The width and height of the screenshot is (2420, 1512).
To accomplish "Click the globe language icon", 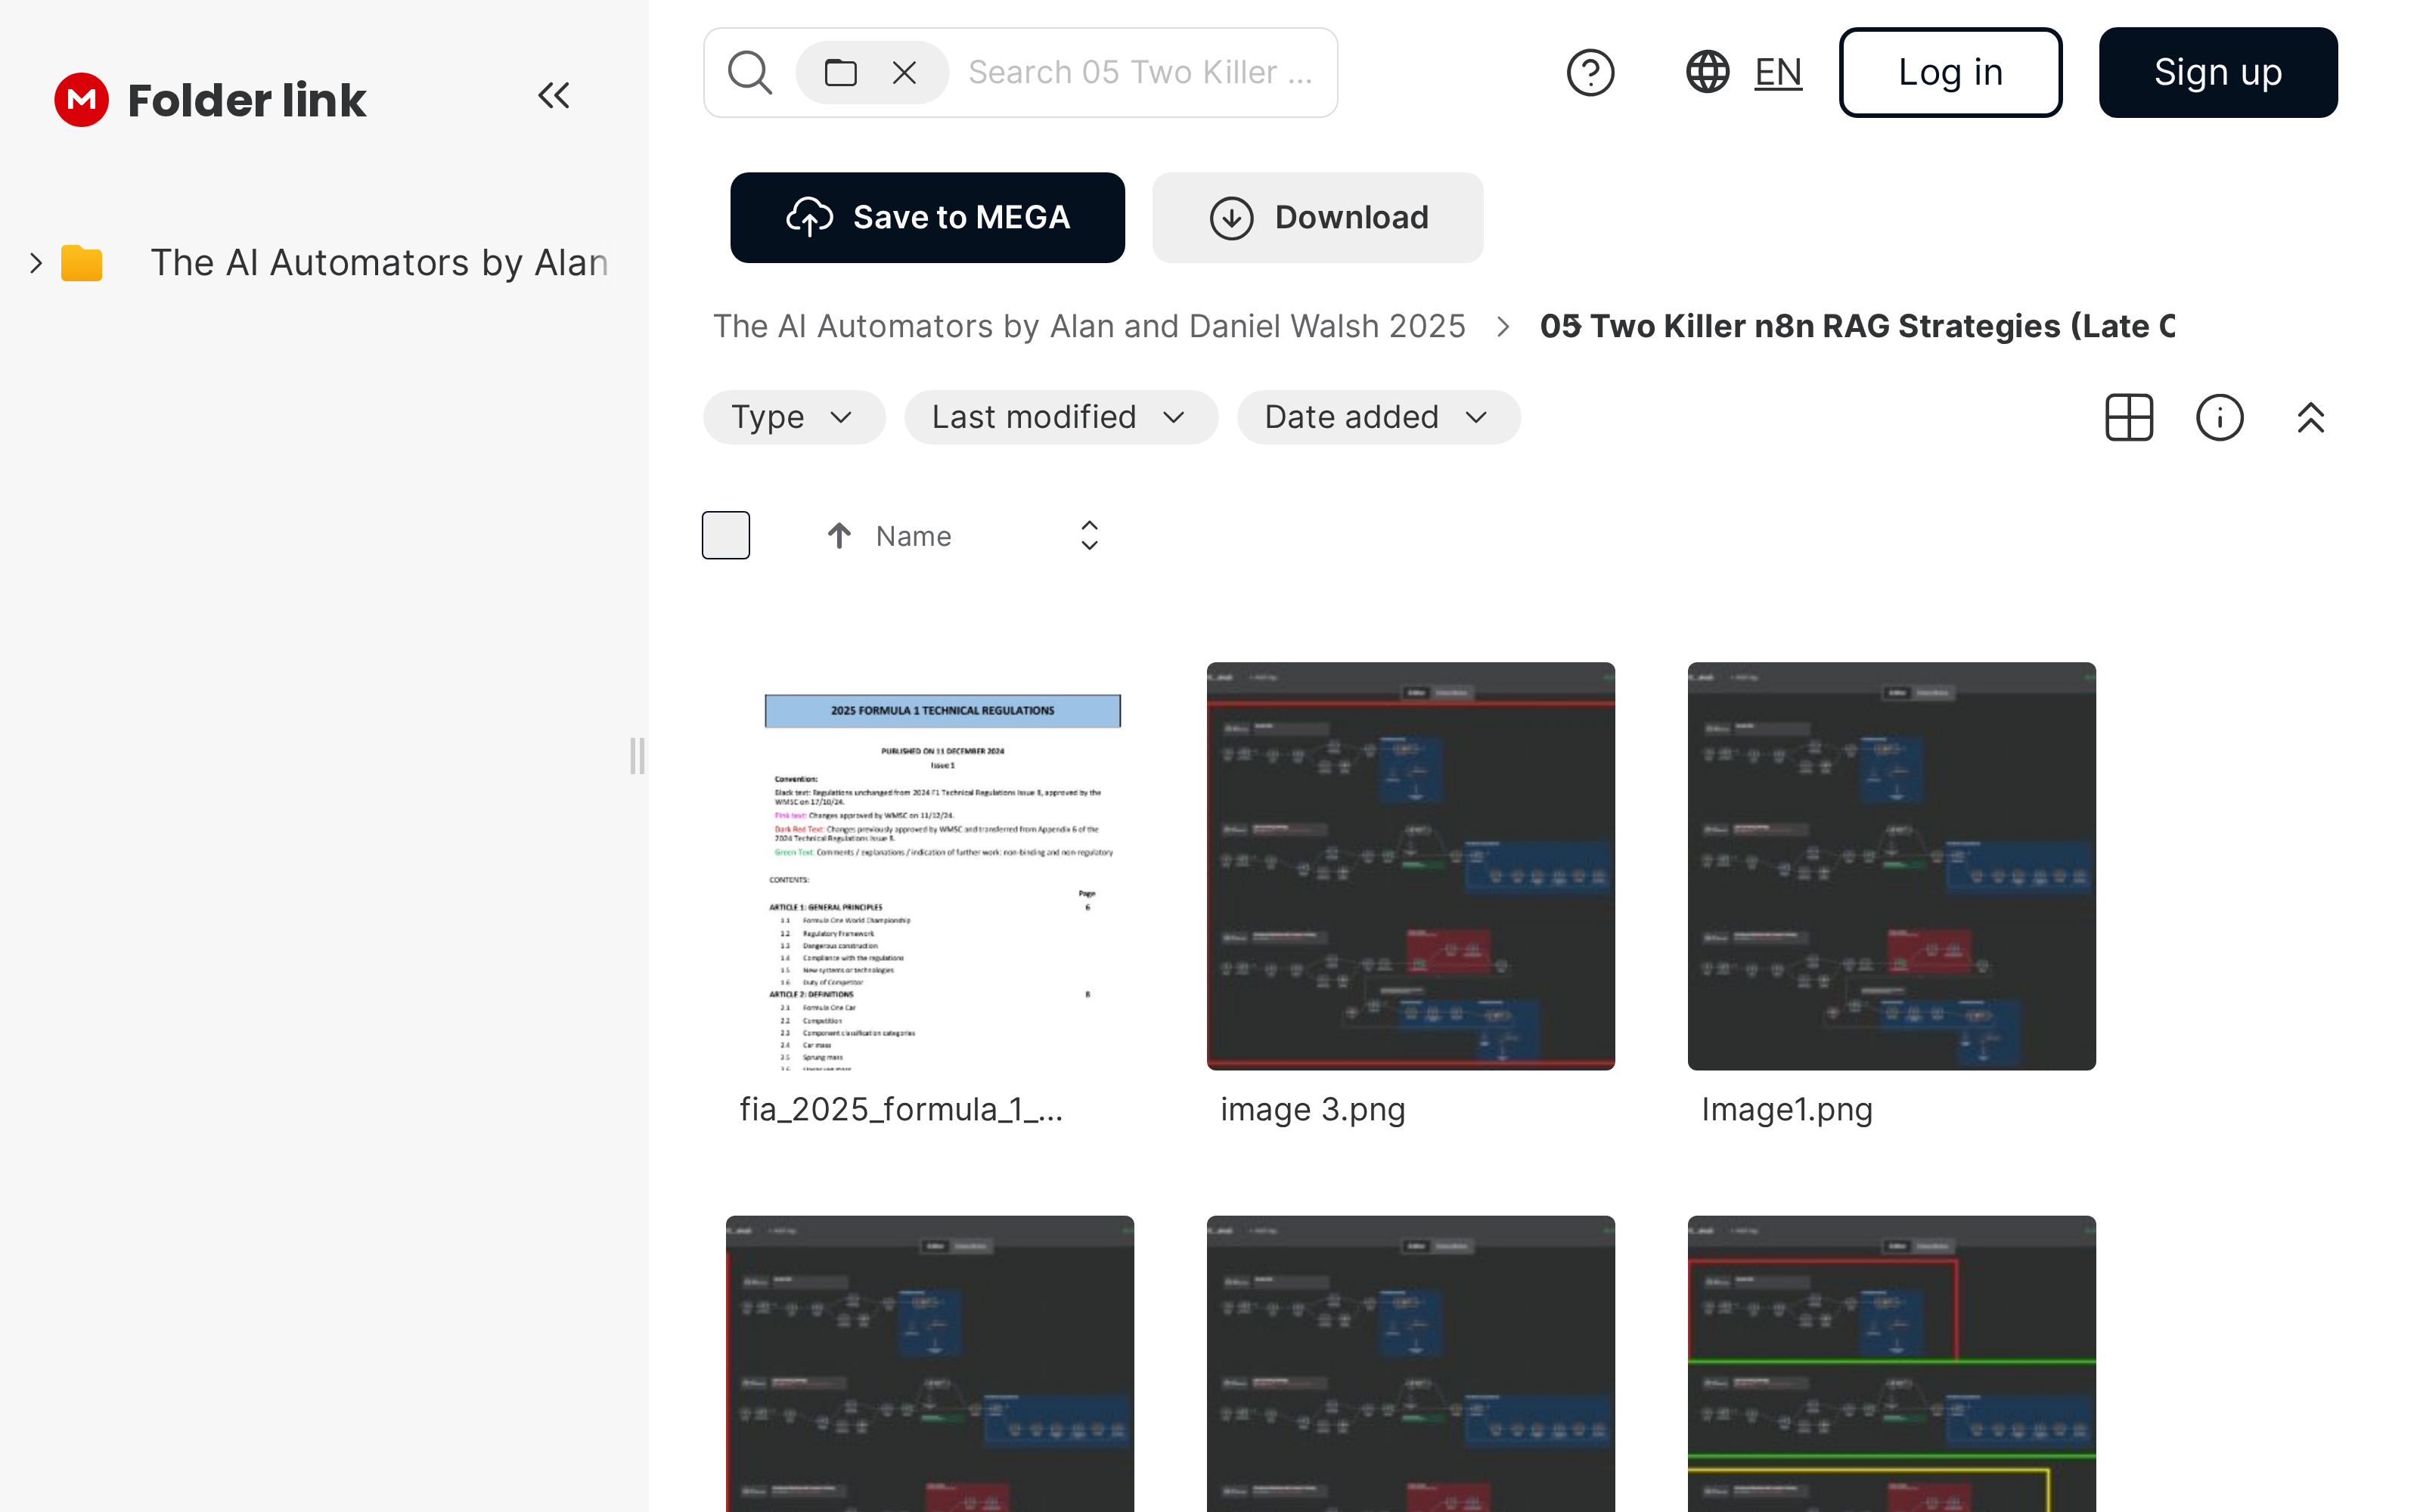I will coord(1707,73).
